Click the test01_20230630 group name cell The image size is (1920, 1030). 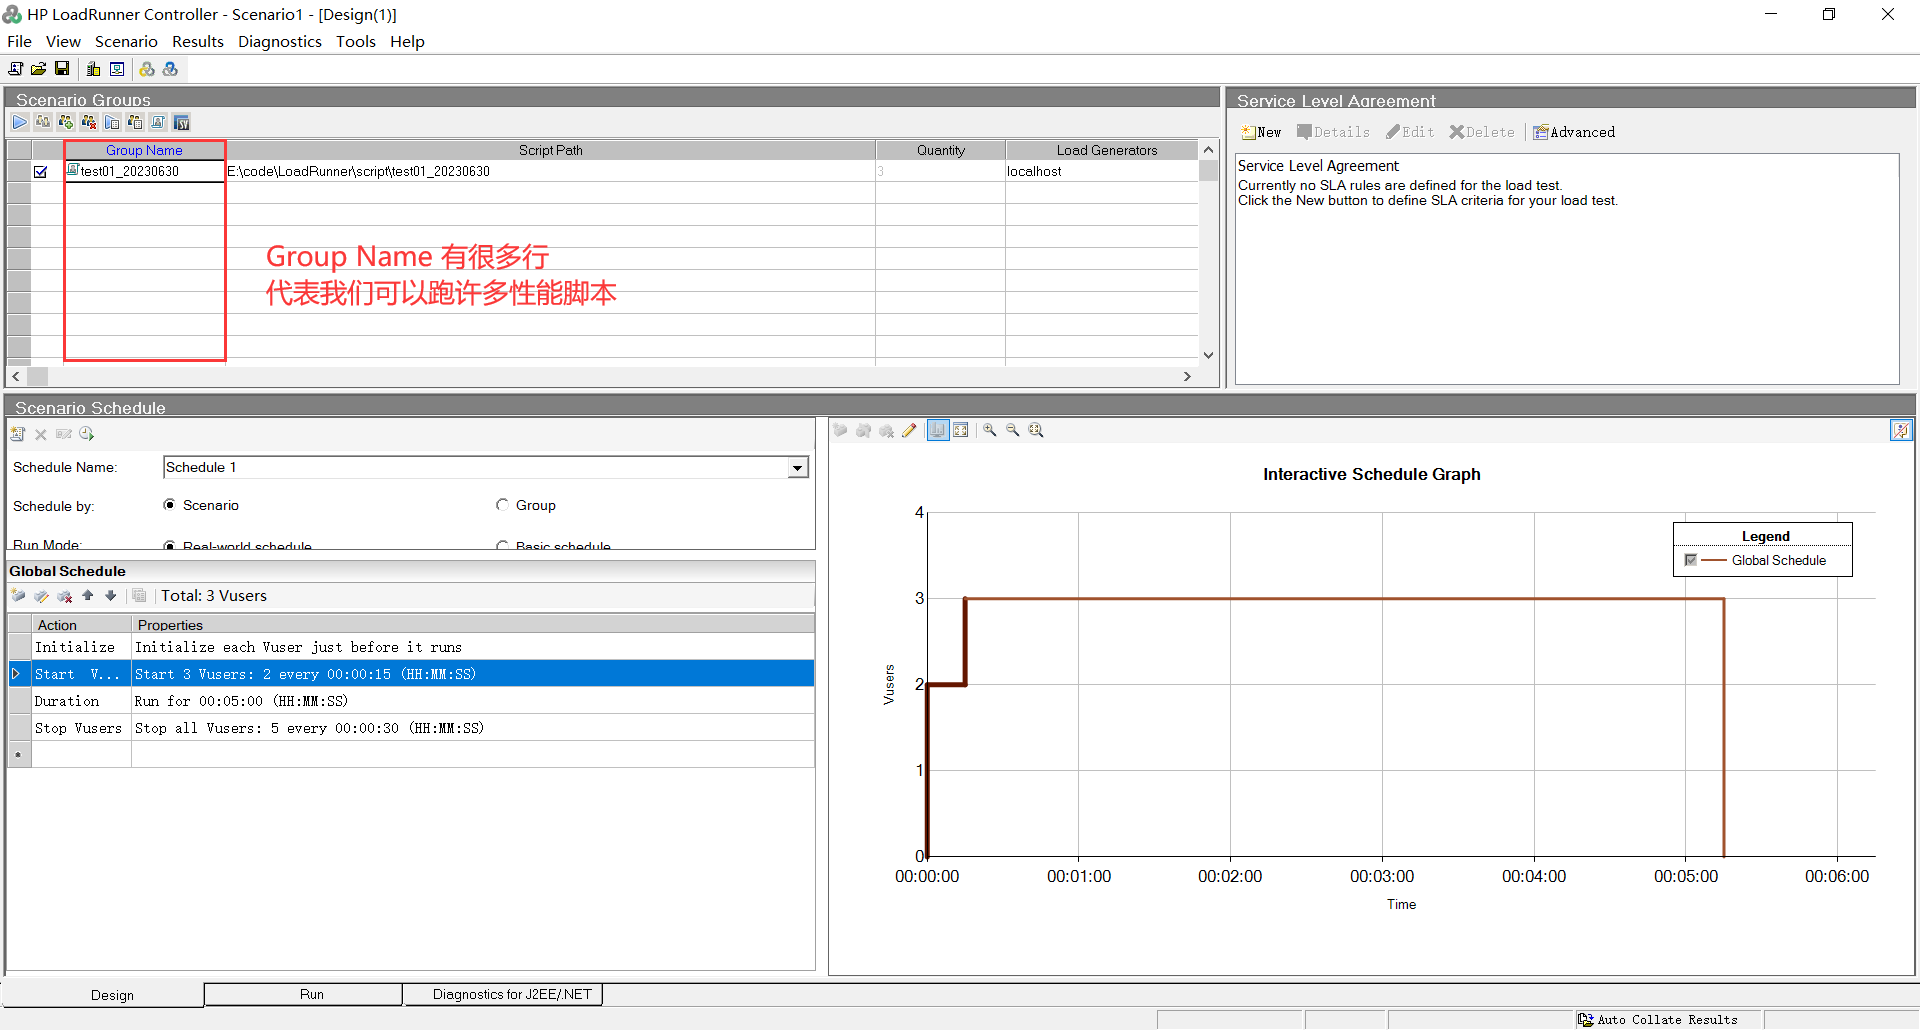tap(144, 171)
